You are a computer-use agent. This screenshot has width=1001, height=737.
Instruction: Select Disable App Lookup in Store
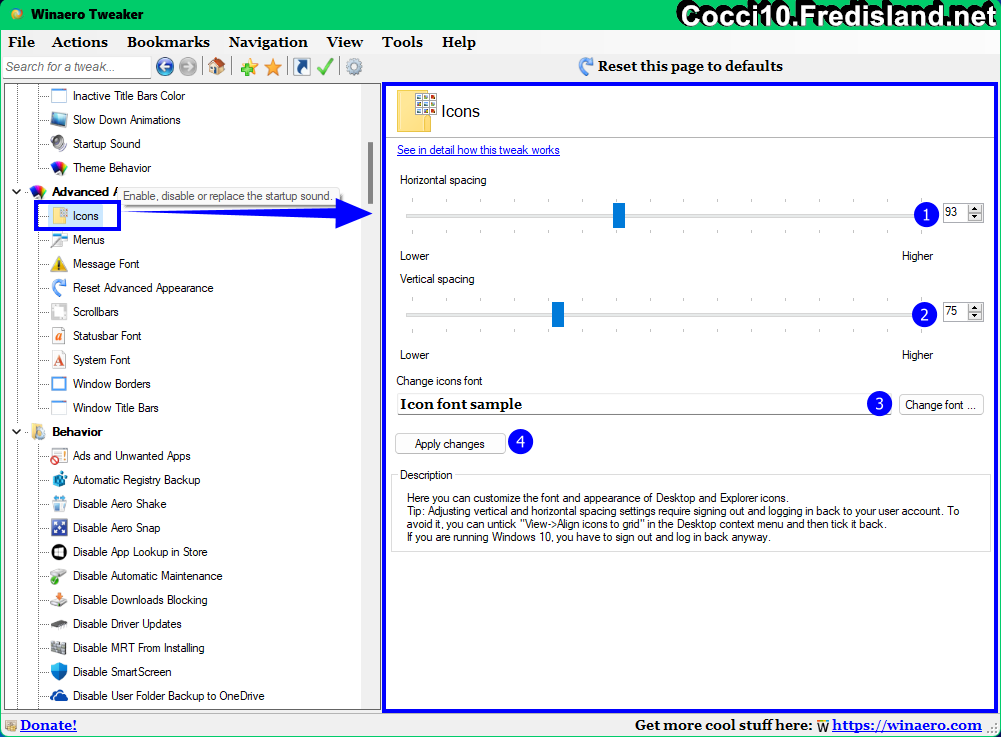(x=140, y=552)
